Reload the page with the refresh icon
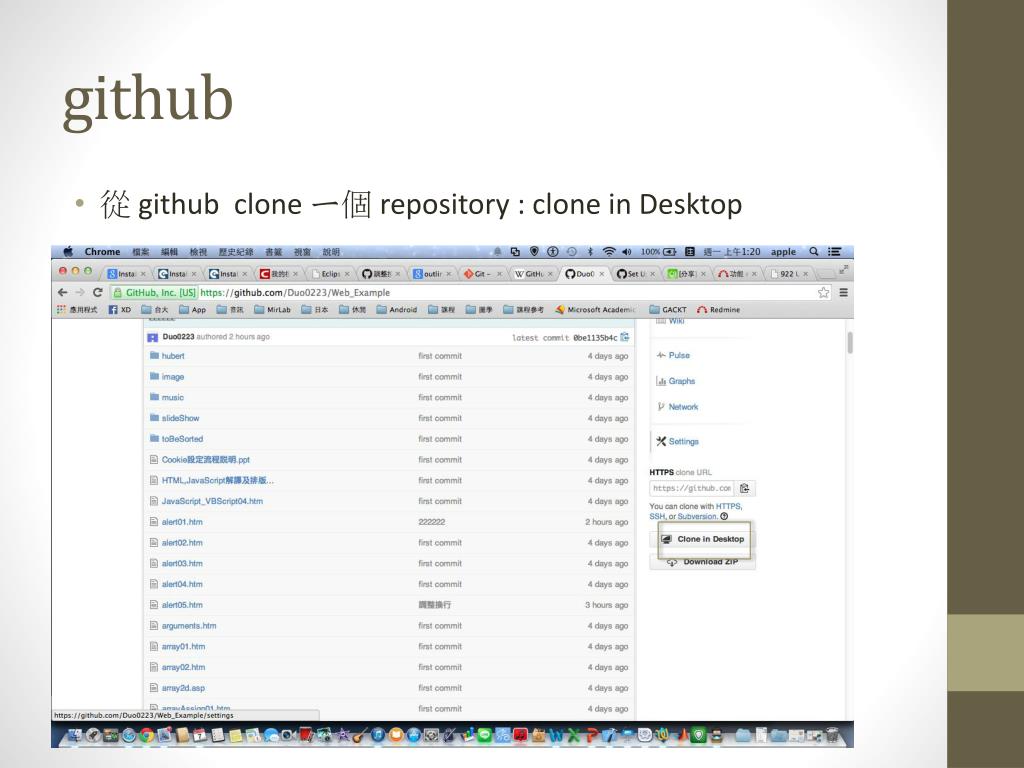Viewport: 1024px width, 768px height. coord(98,293)
